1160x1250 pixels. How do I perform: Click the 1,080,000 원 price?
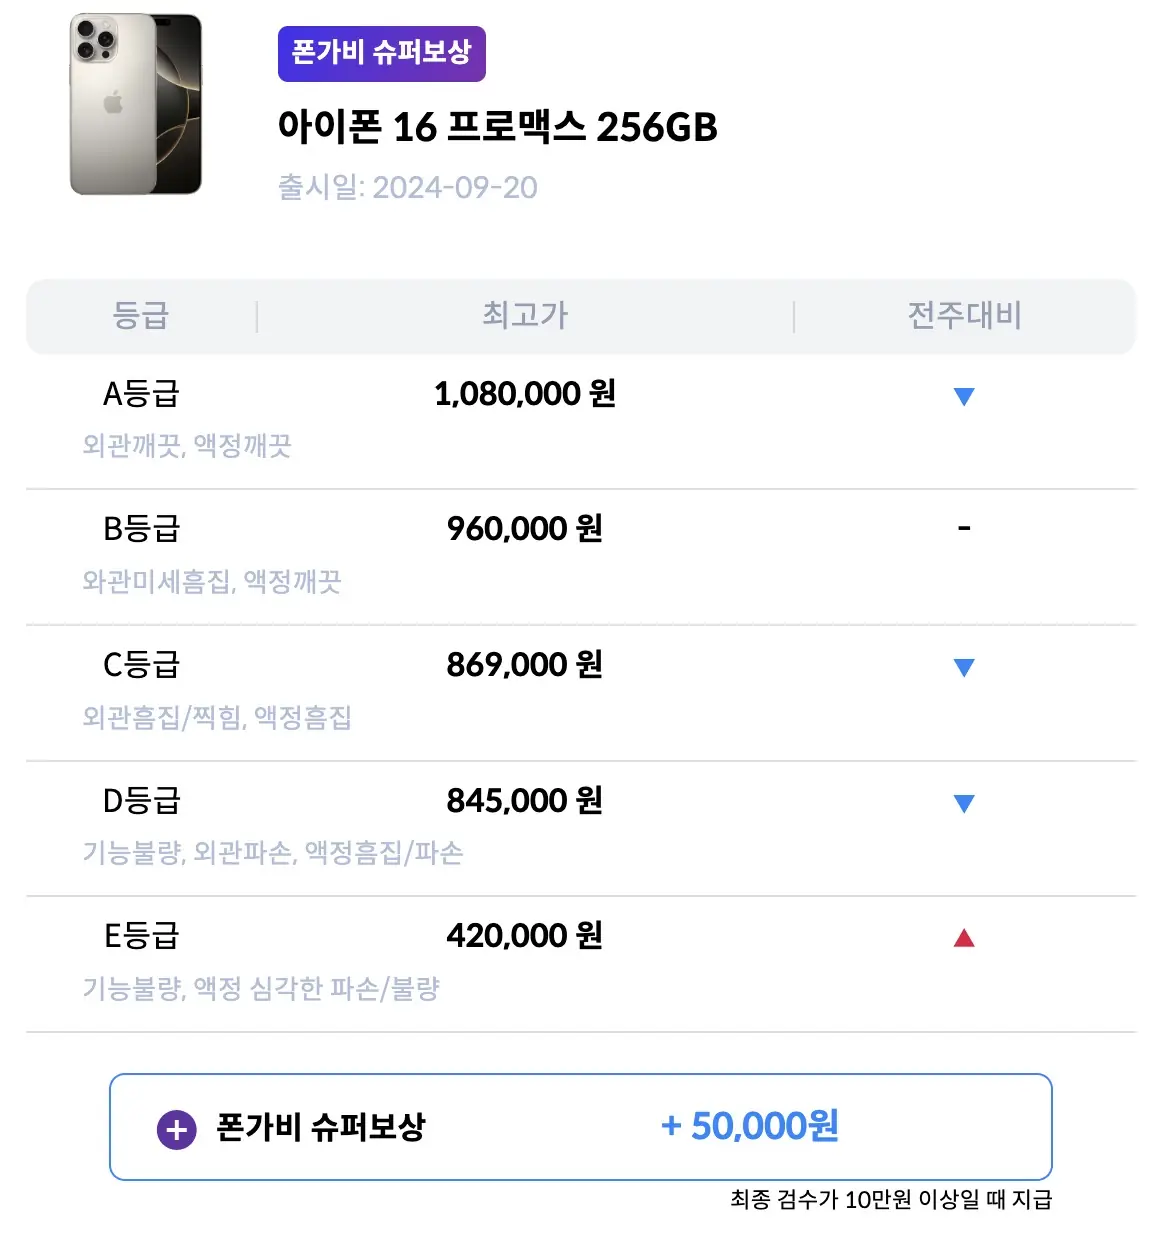(x=525, y=394)
